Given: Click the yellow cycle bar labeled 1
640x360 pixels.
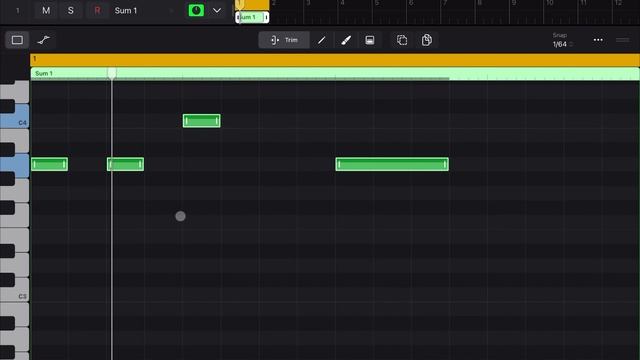Looking at the screenshot, I should [x=335, y=60].
